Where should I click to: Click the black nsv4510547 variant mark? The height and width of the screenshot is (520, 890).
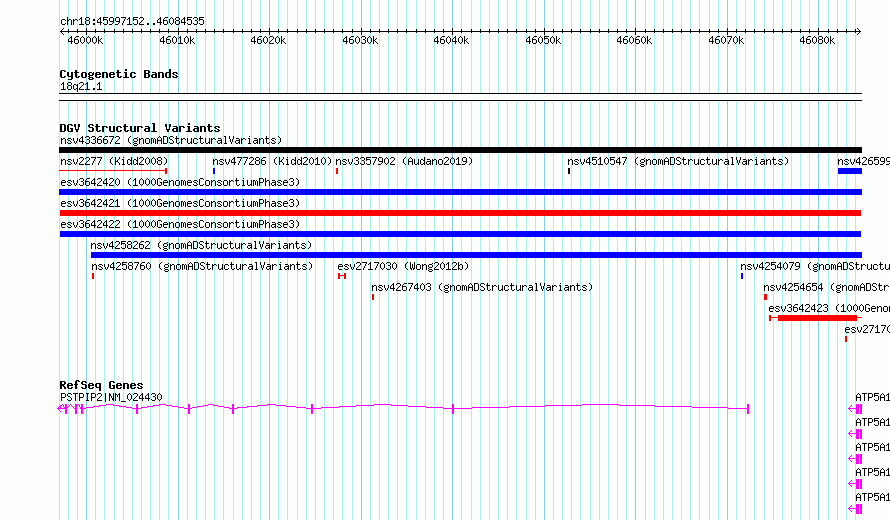pyautogui.click(x=569, y=171)
